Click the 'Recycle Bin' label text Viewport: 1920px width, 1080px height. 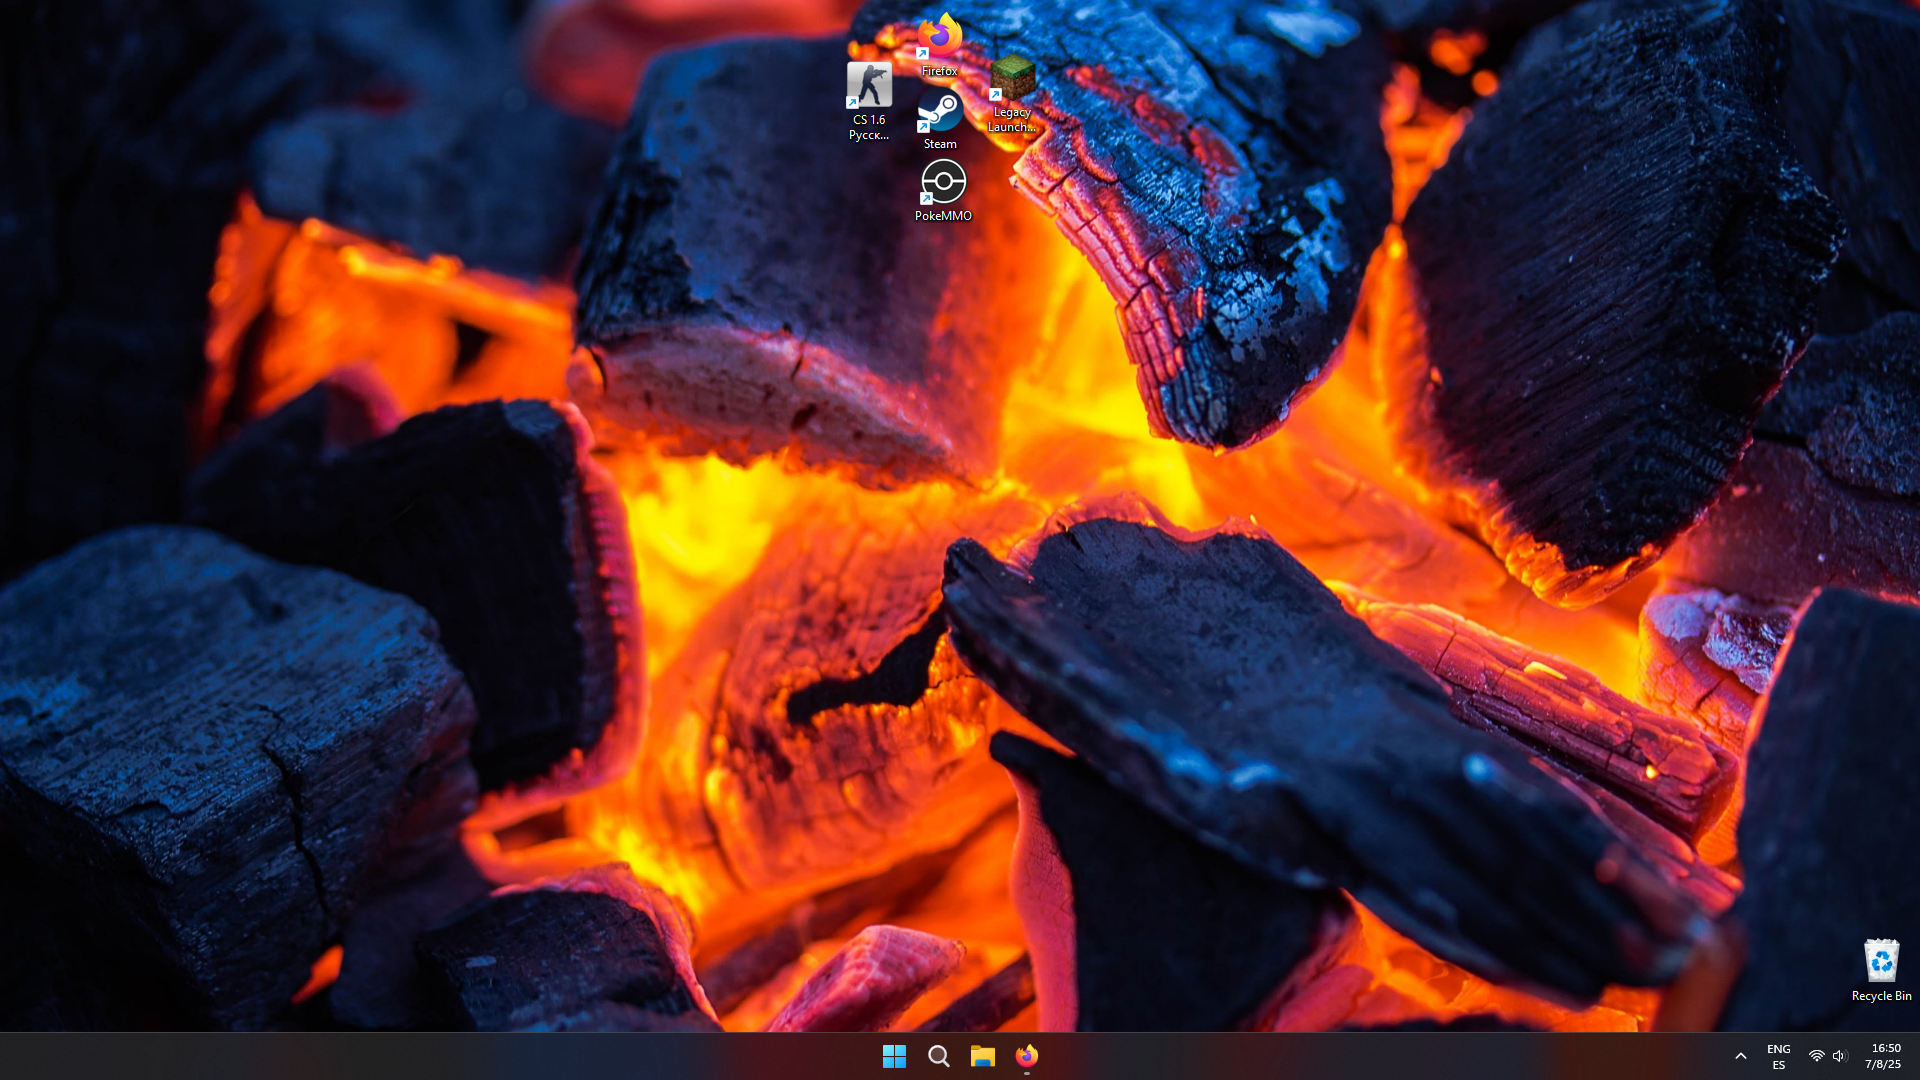coord(1881,996)
